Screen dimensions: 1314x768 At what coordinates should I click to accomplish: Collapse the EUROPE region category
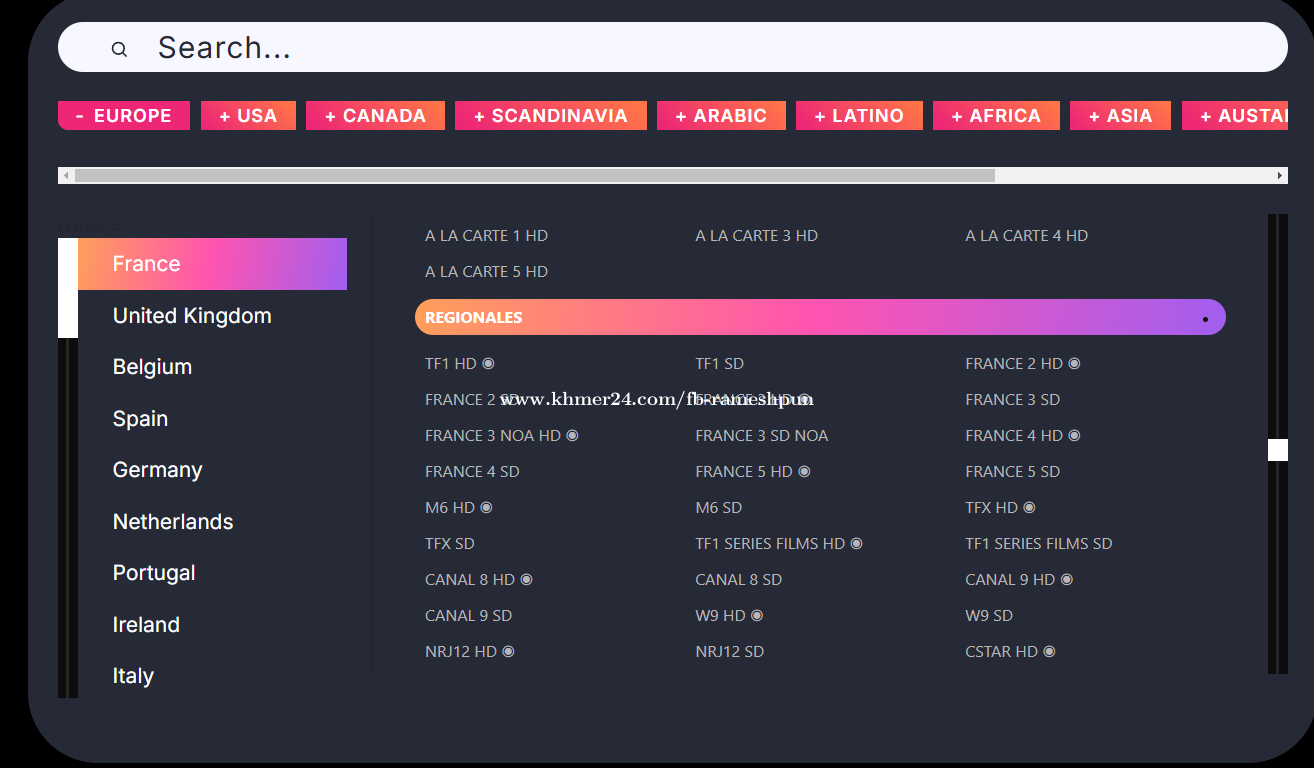[124, 116]
